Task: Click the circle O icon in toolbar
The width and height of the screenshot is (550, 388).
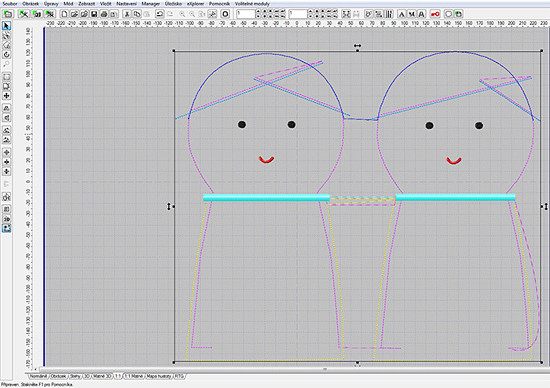Action: tap(226, 14)
